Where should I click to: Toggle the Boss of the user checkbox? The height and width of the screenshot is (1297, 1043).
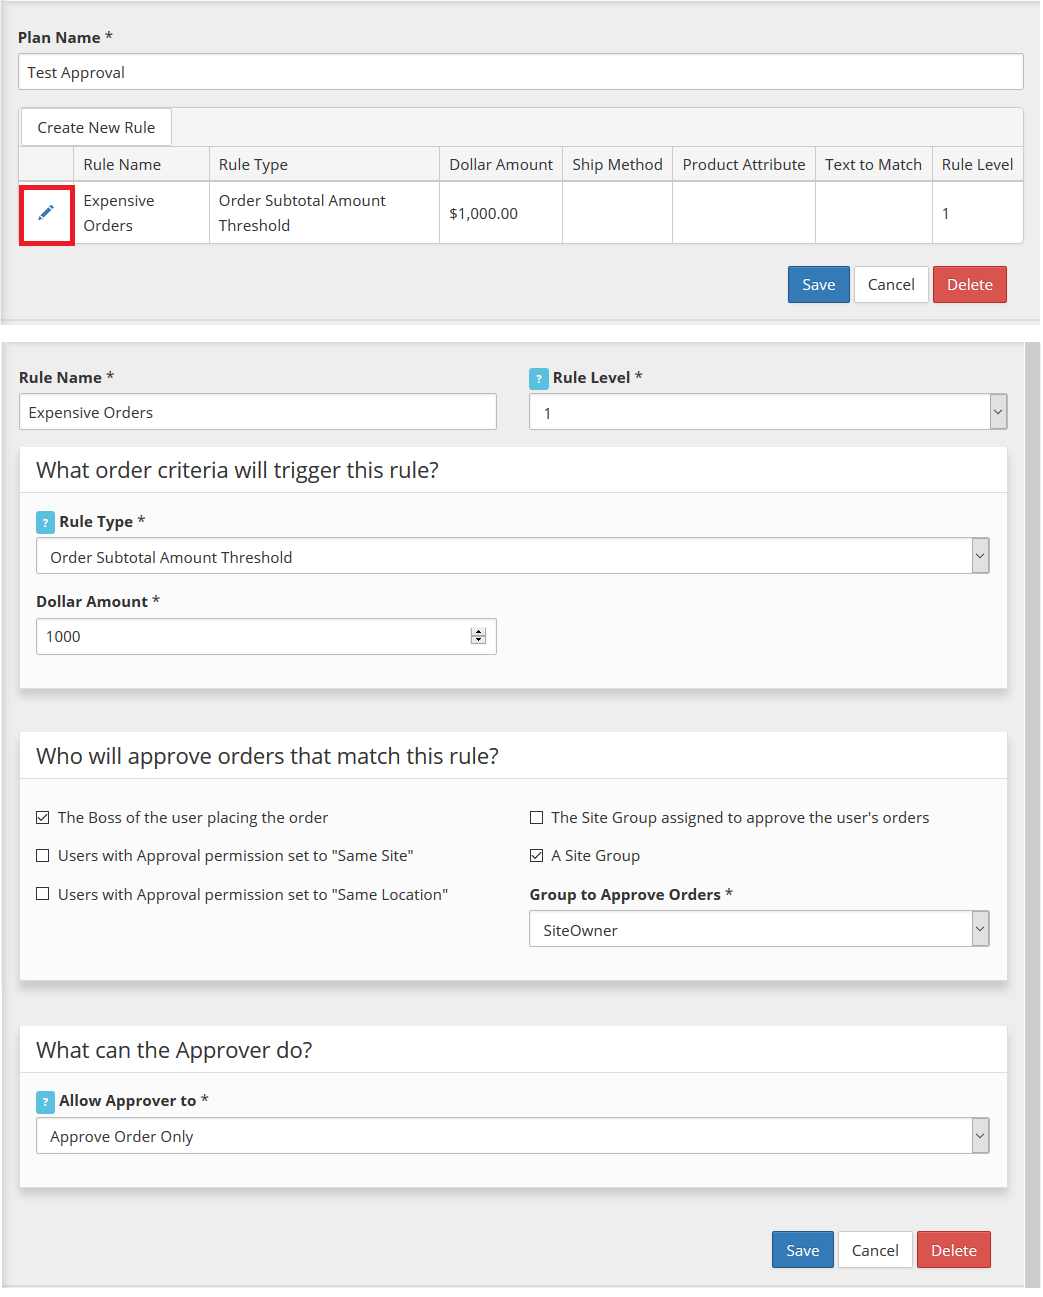[43, 818]
